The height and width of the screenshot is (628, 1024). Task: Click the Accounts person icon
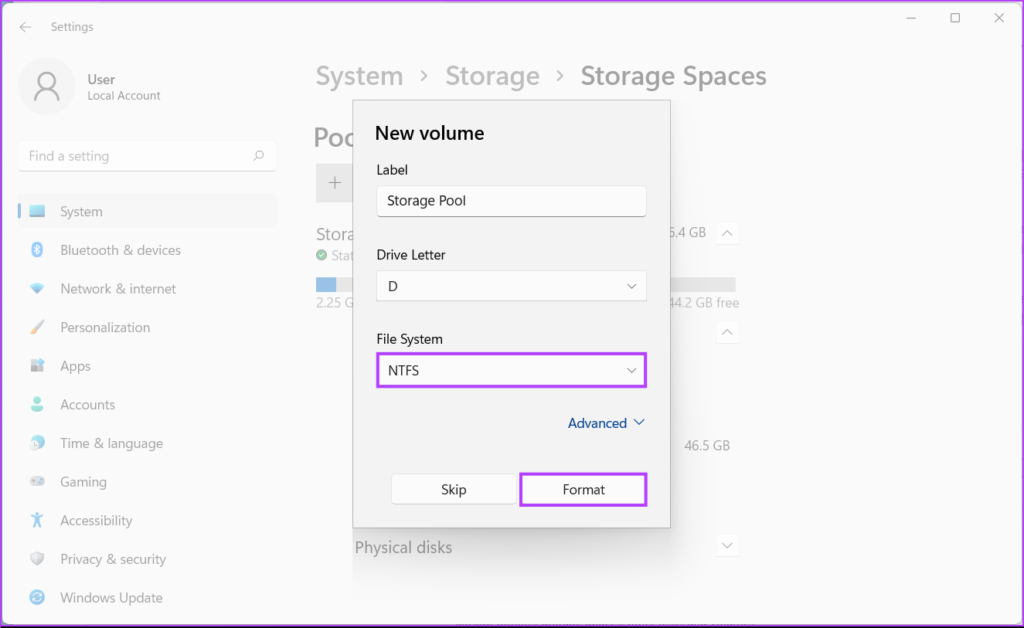[x=37, y=405]
